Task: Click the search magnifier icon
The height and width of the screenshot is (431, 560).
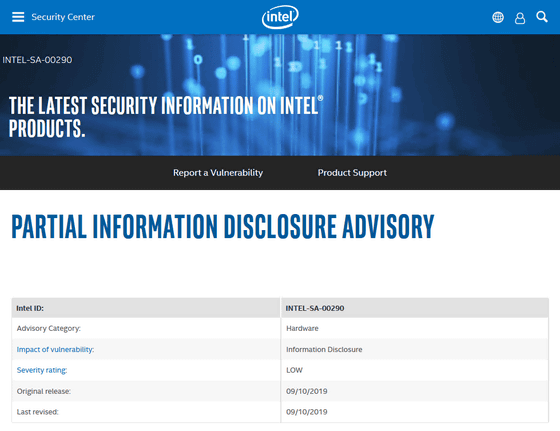Action: [542, 16]
